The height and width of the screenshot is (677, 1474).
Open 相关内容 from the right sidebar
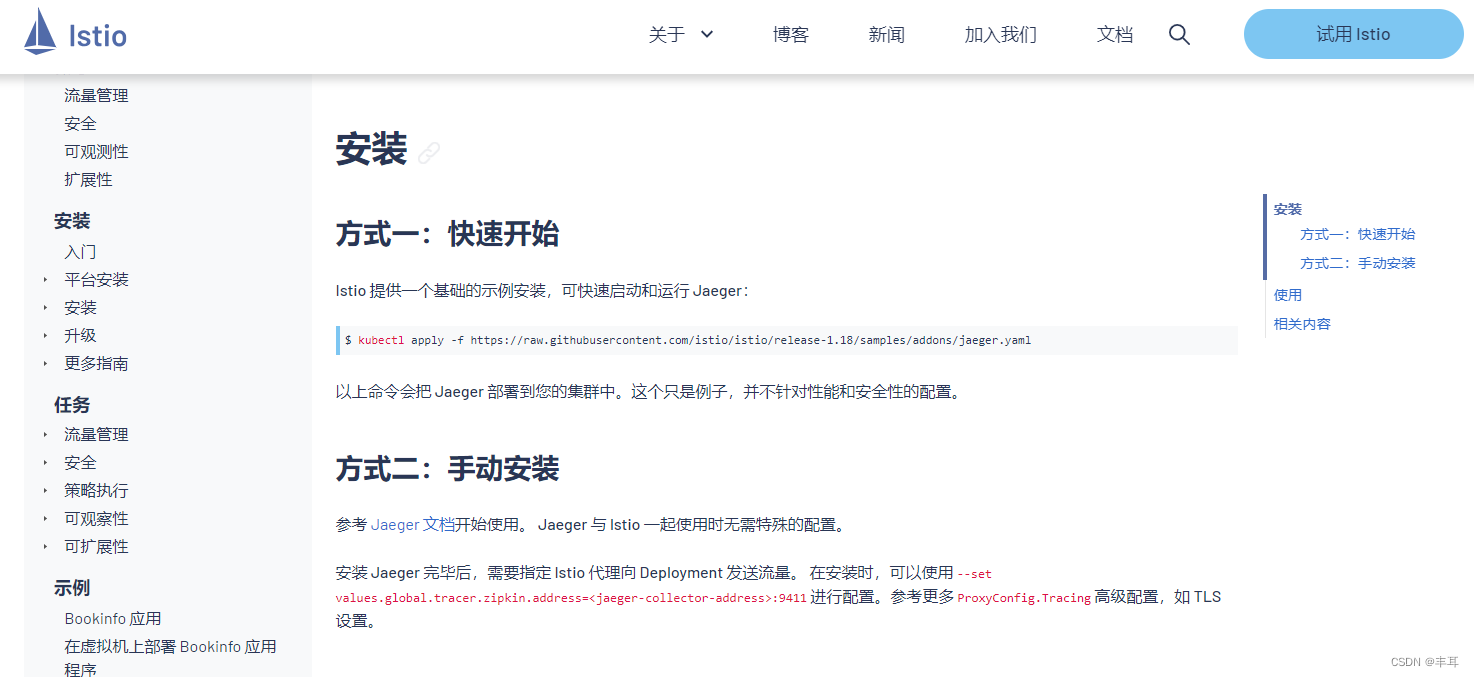point(1301,323)
